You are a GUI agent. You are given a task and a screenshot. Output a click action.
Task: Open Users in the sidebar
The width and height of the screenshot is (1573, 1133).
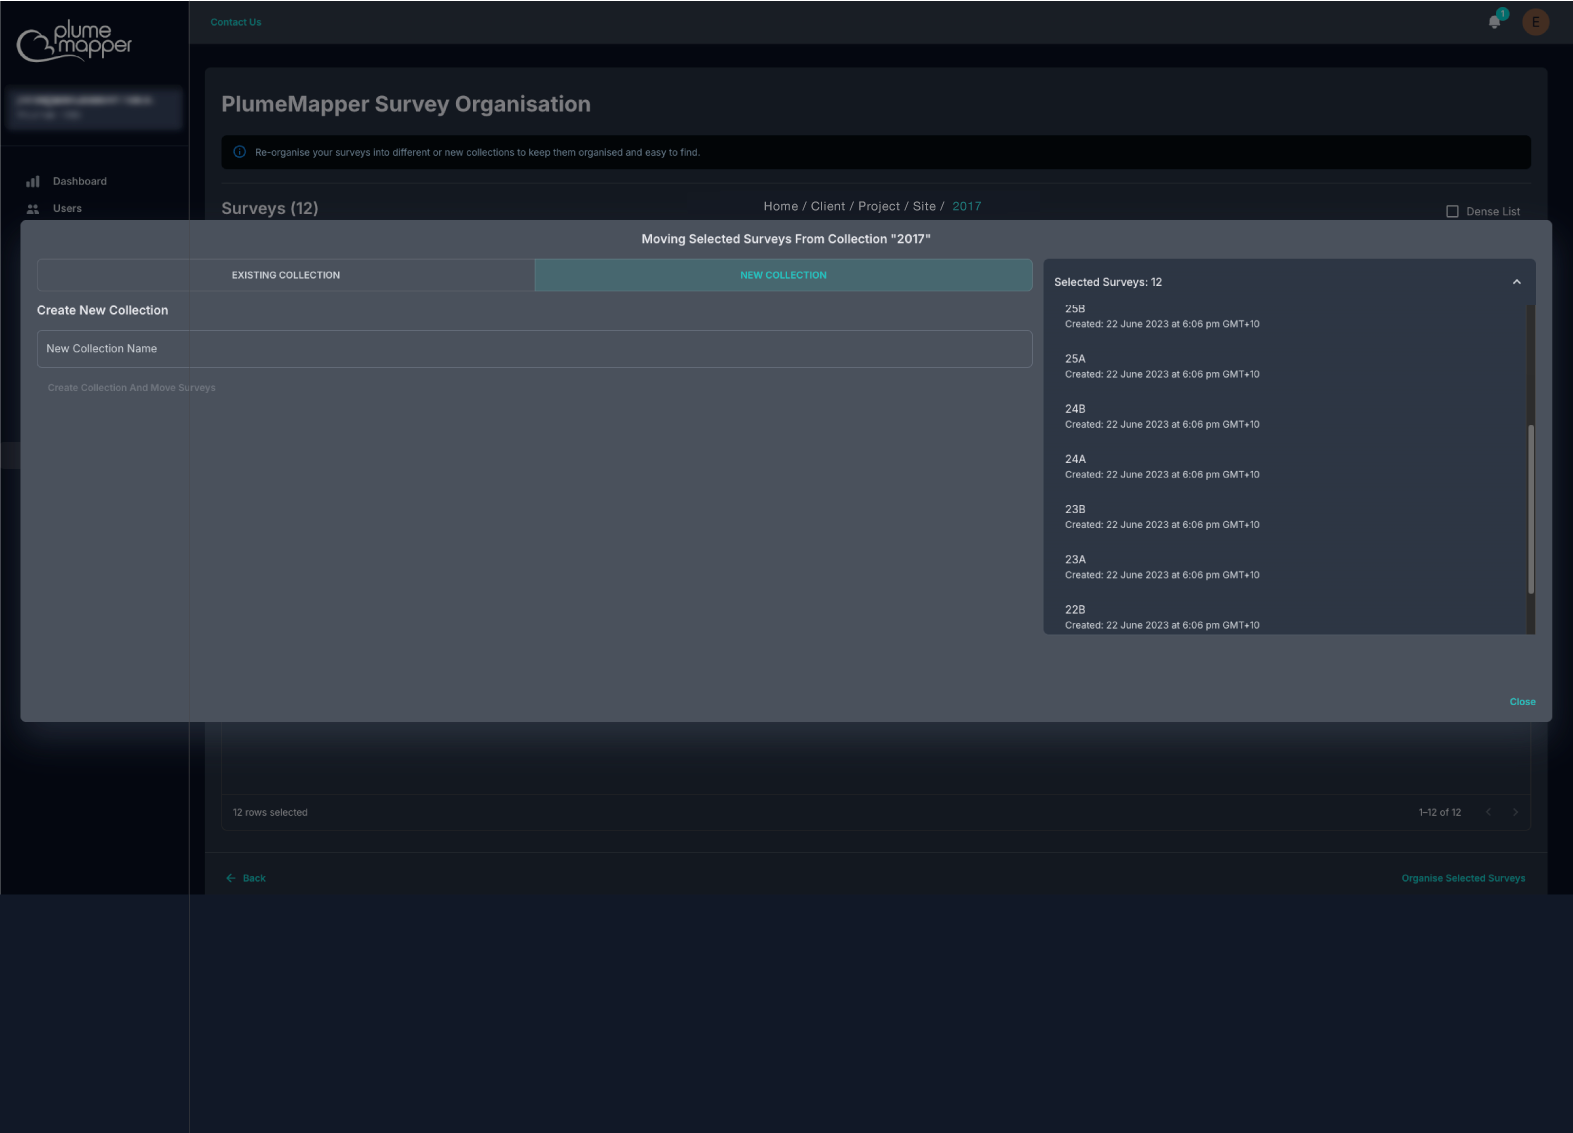(67, 209)
